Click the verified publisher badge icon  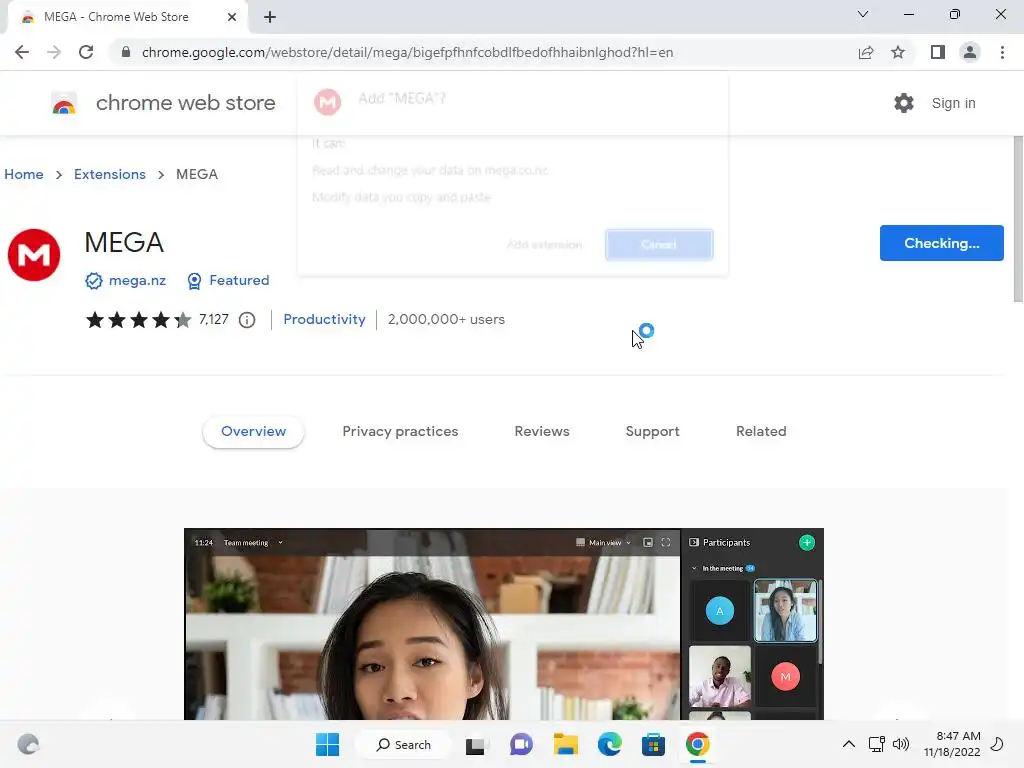tap(93, 281)
